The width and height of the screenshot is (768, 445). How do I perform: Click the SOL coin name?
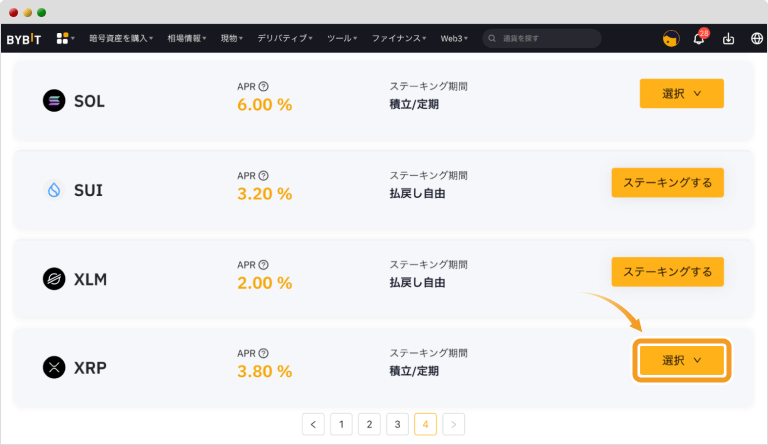(89, 101)
